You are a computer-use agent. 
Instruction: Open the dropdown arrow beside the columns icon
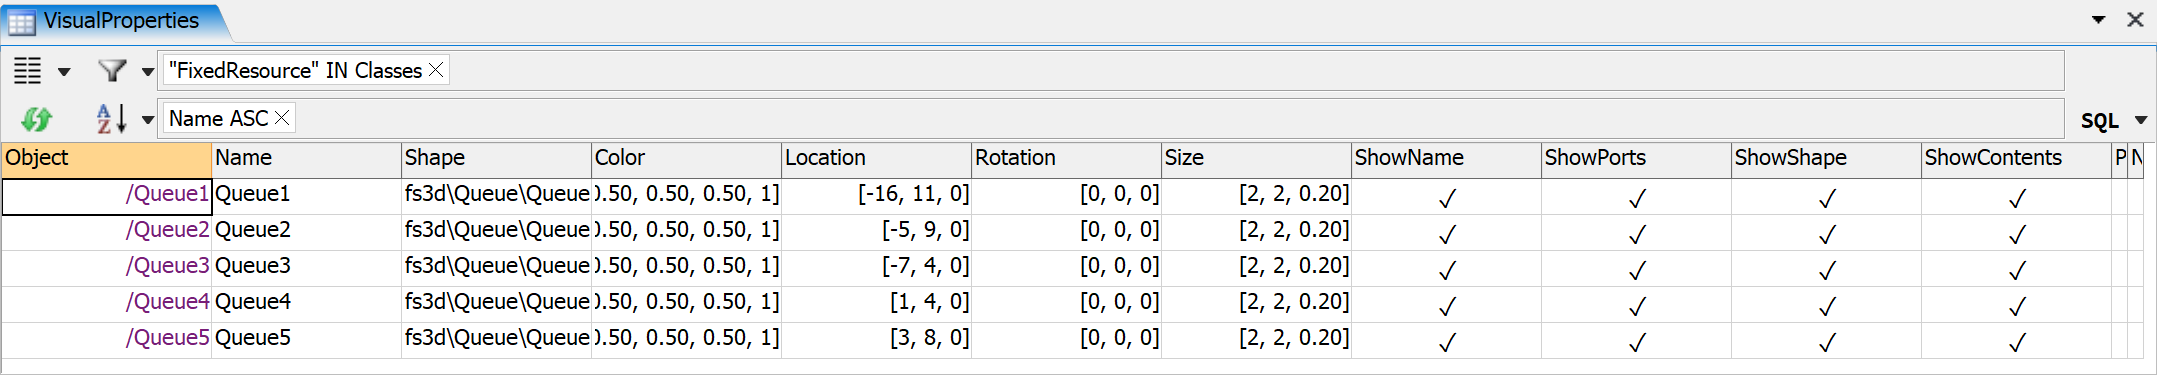pos(64,72)
